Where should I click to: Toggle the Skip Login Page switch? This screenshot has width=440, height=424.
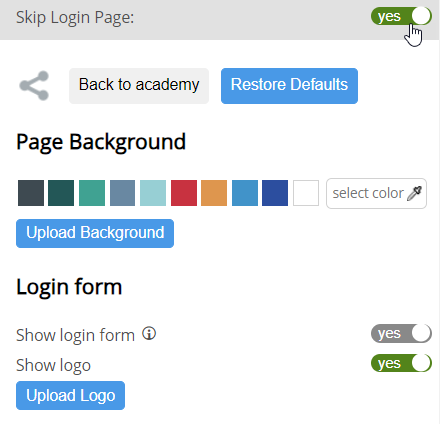point(401,16)
